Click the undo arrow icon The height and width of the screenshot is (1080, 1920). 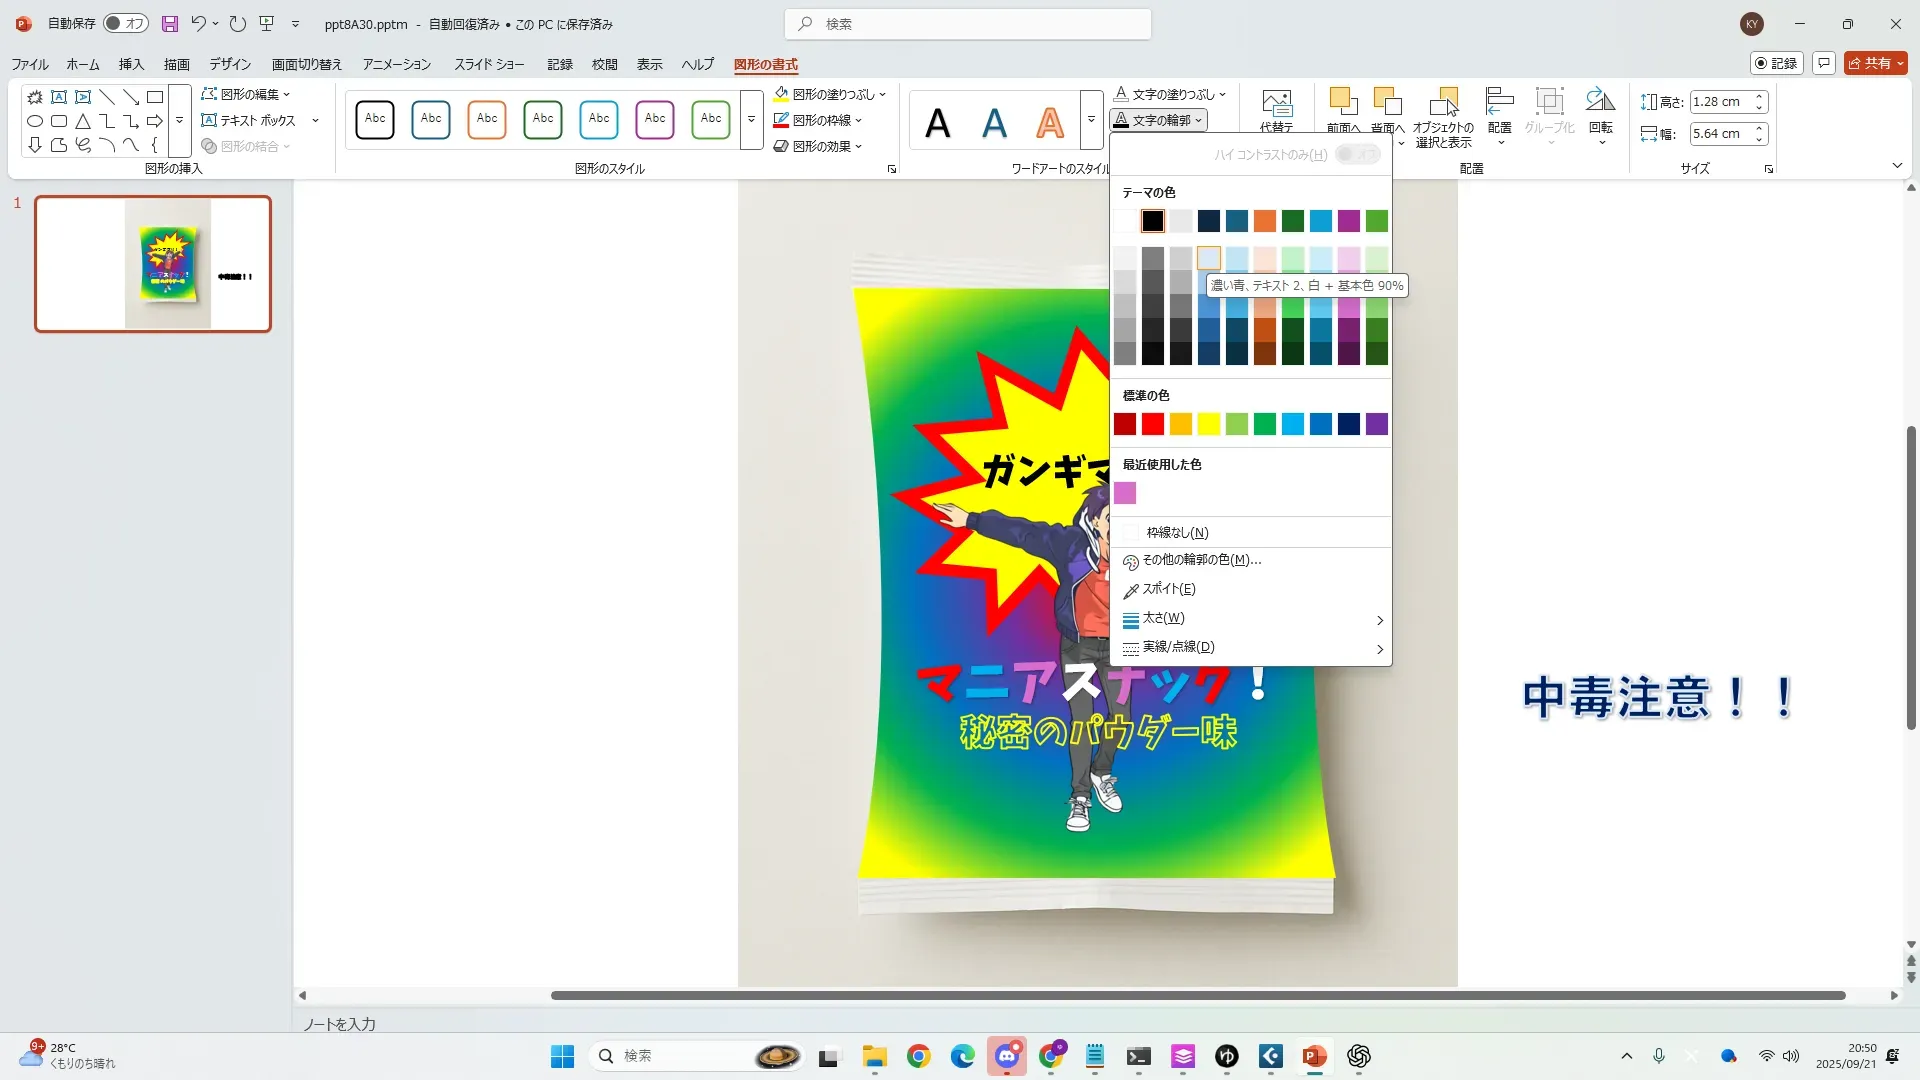(199, 24)
